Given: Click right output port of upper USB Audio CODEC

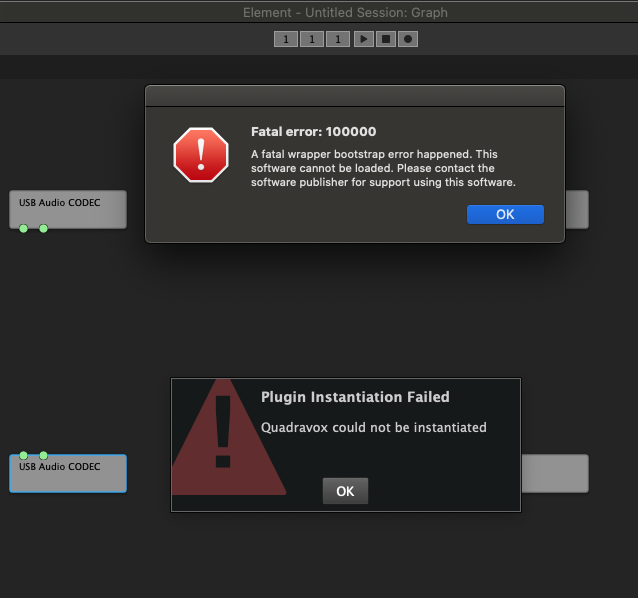Looking at the screenshot, I should point(44,228).
